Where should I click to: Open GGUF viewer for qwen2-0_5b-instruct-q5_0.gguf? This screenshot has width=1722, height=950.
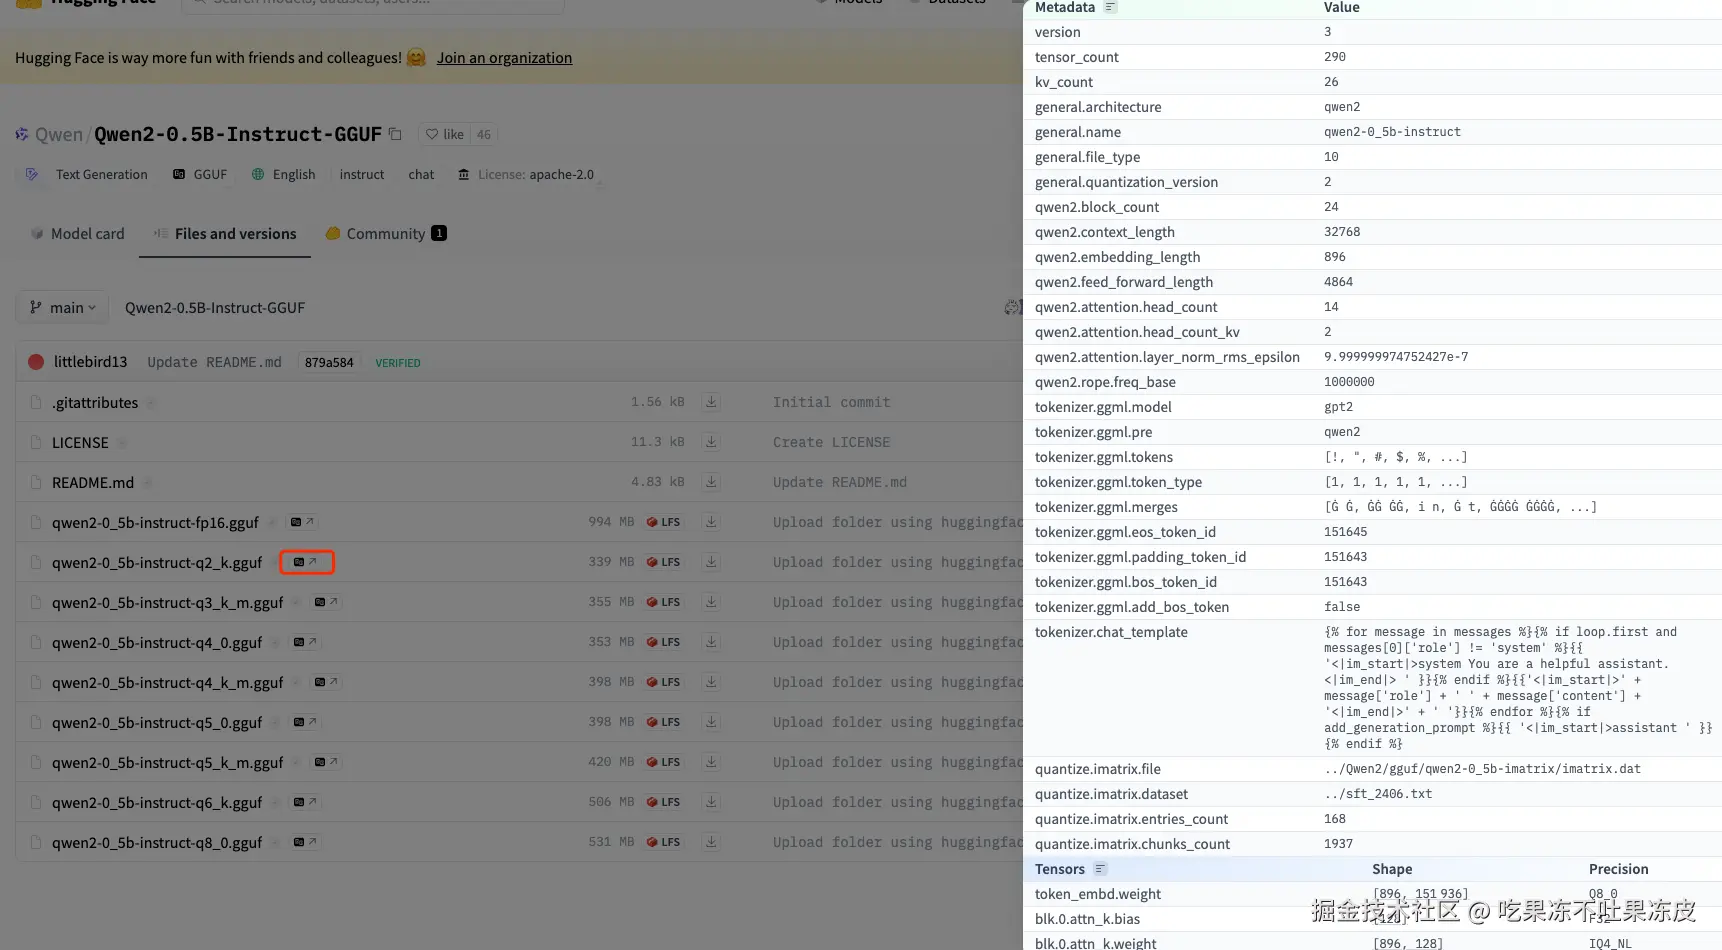[306, 722]
